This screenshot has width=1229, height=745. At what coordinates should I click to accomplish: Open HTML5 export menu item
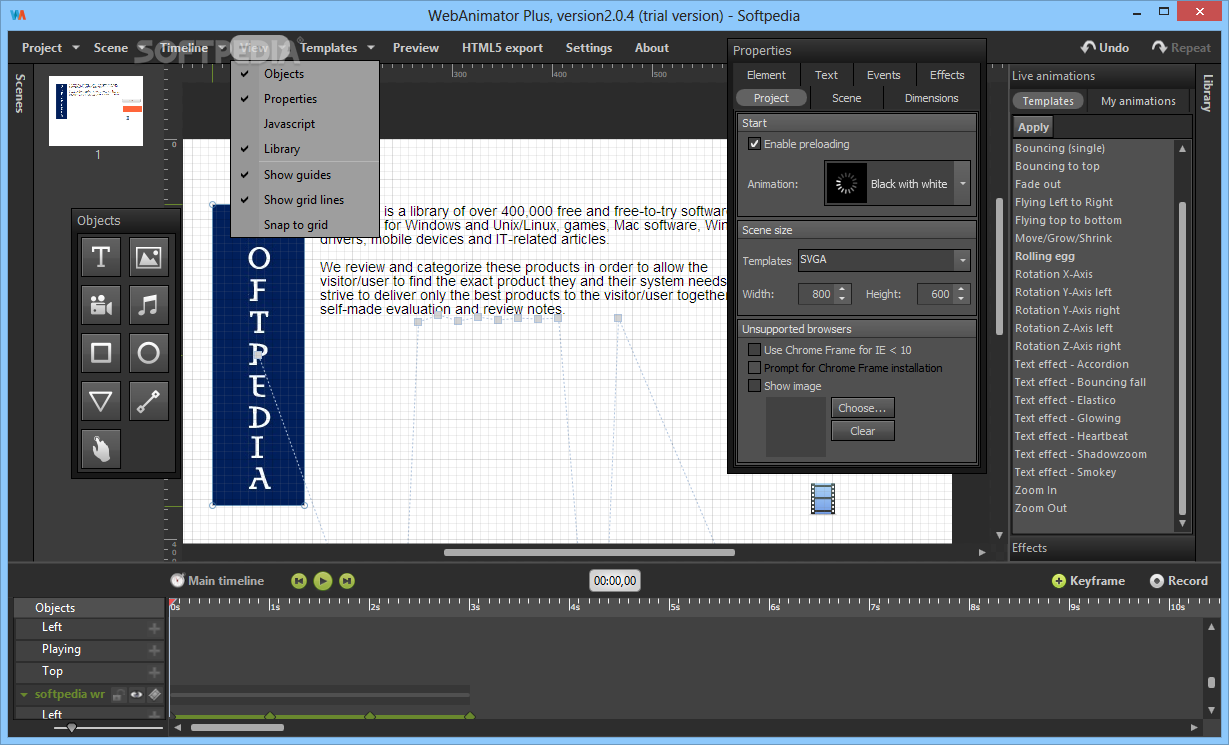tap(502, 47)
